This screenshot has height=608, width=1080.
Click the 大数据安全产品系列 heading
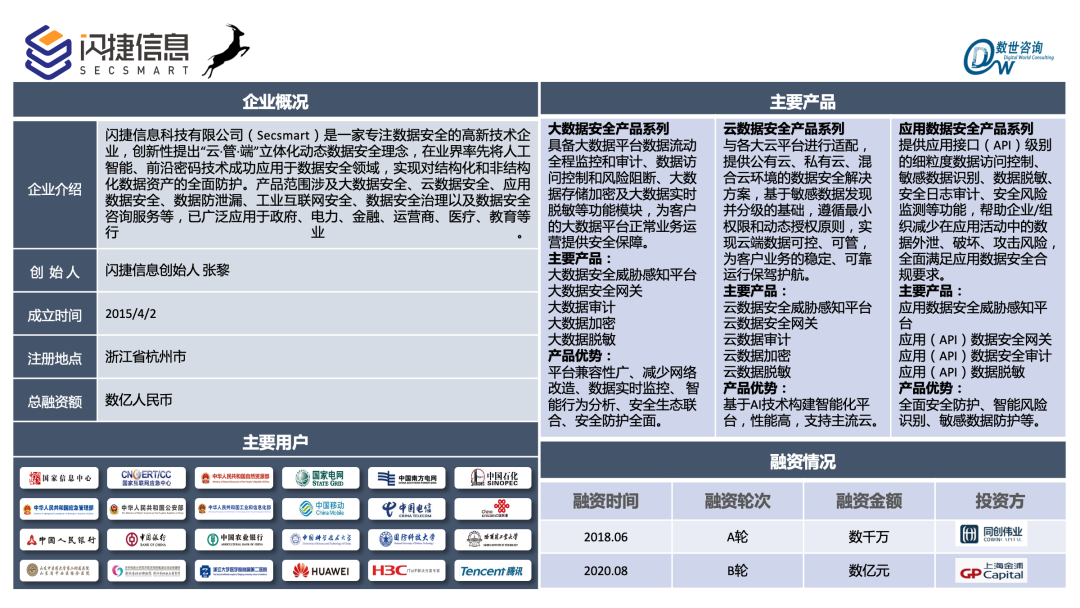point(608,129)
